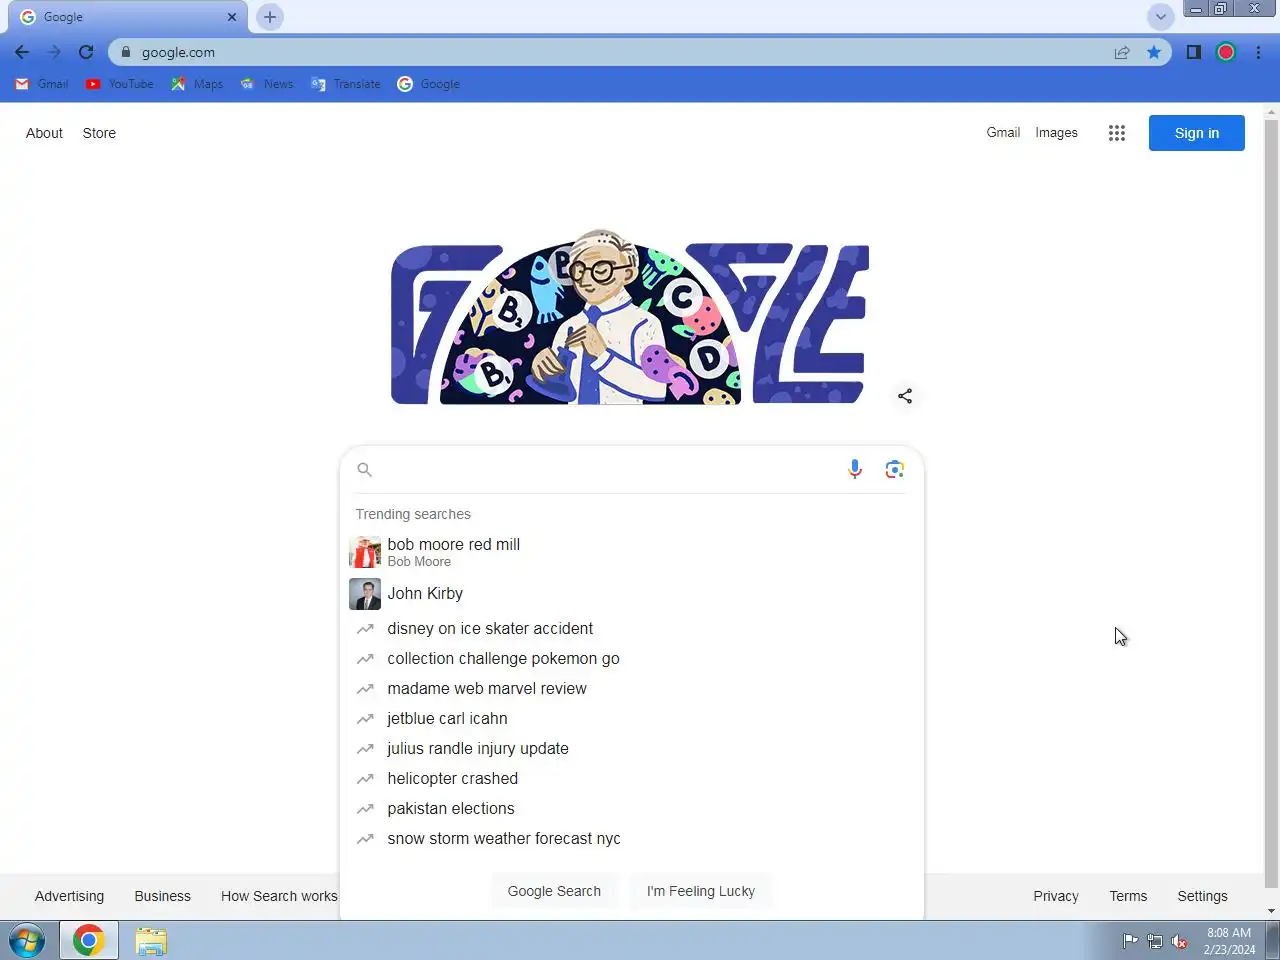
Task: Click the browser back arrow
Action: click(x=22, y=52)
